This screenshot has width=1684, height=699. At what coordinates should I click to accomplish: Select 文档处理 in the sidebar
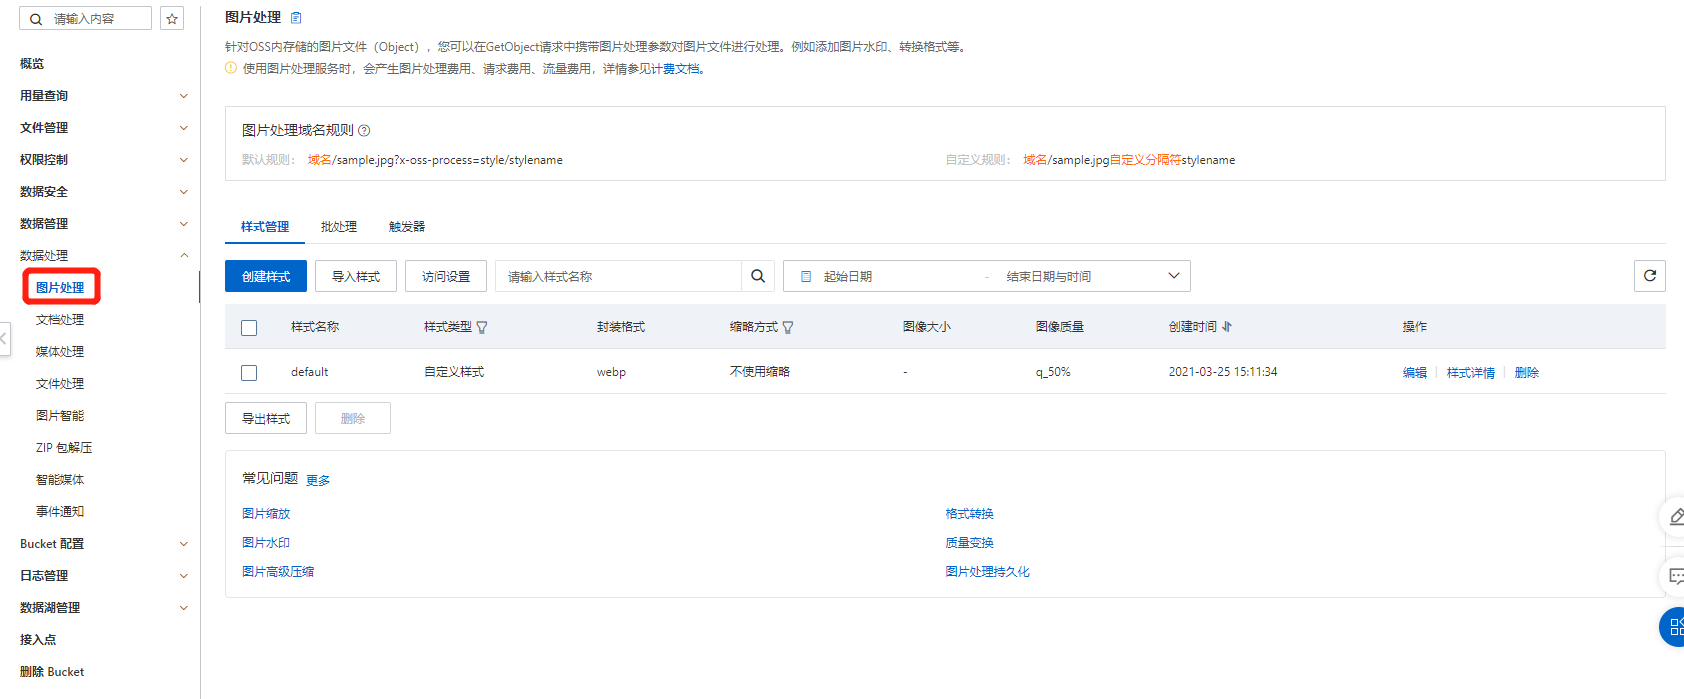click(x=60, y=320)
